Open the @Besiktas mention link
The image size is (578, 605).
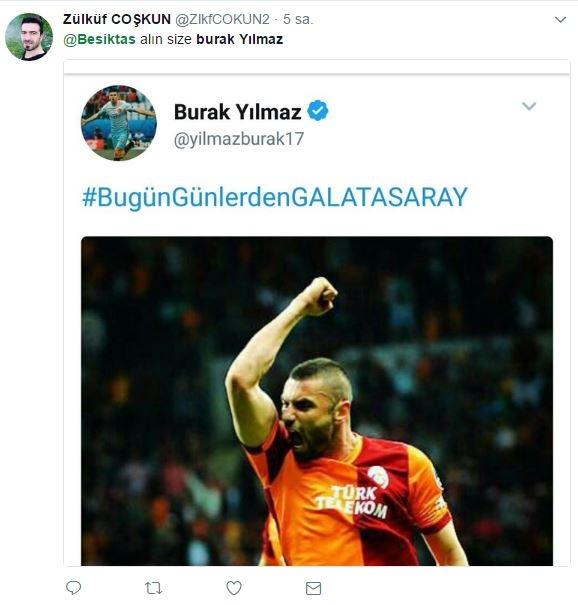(x=99, y=39)
